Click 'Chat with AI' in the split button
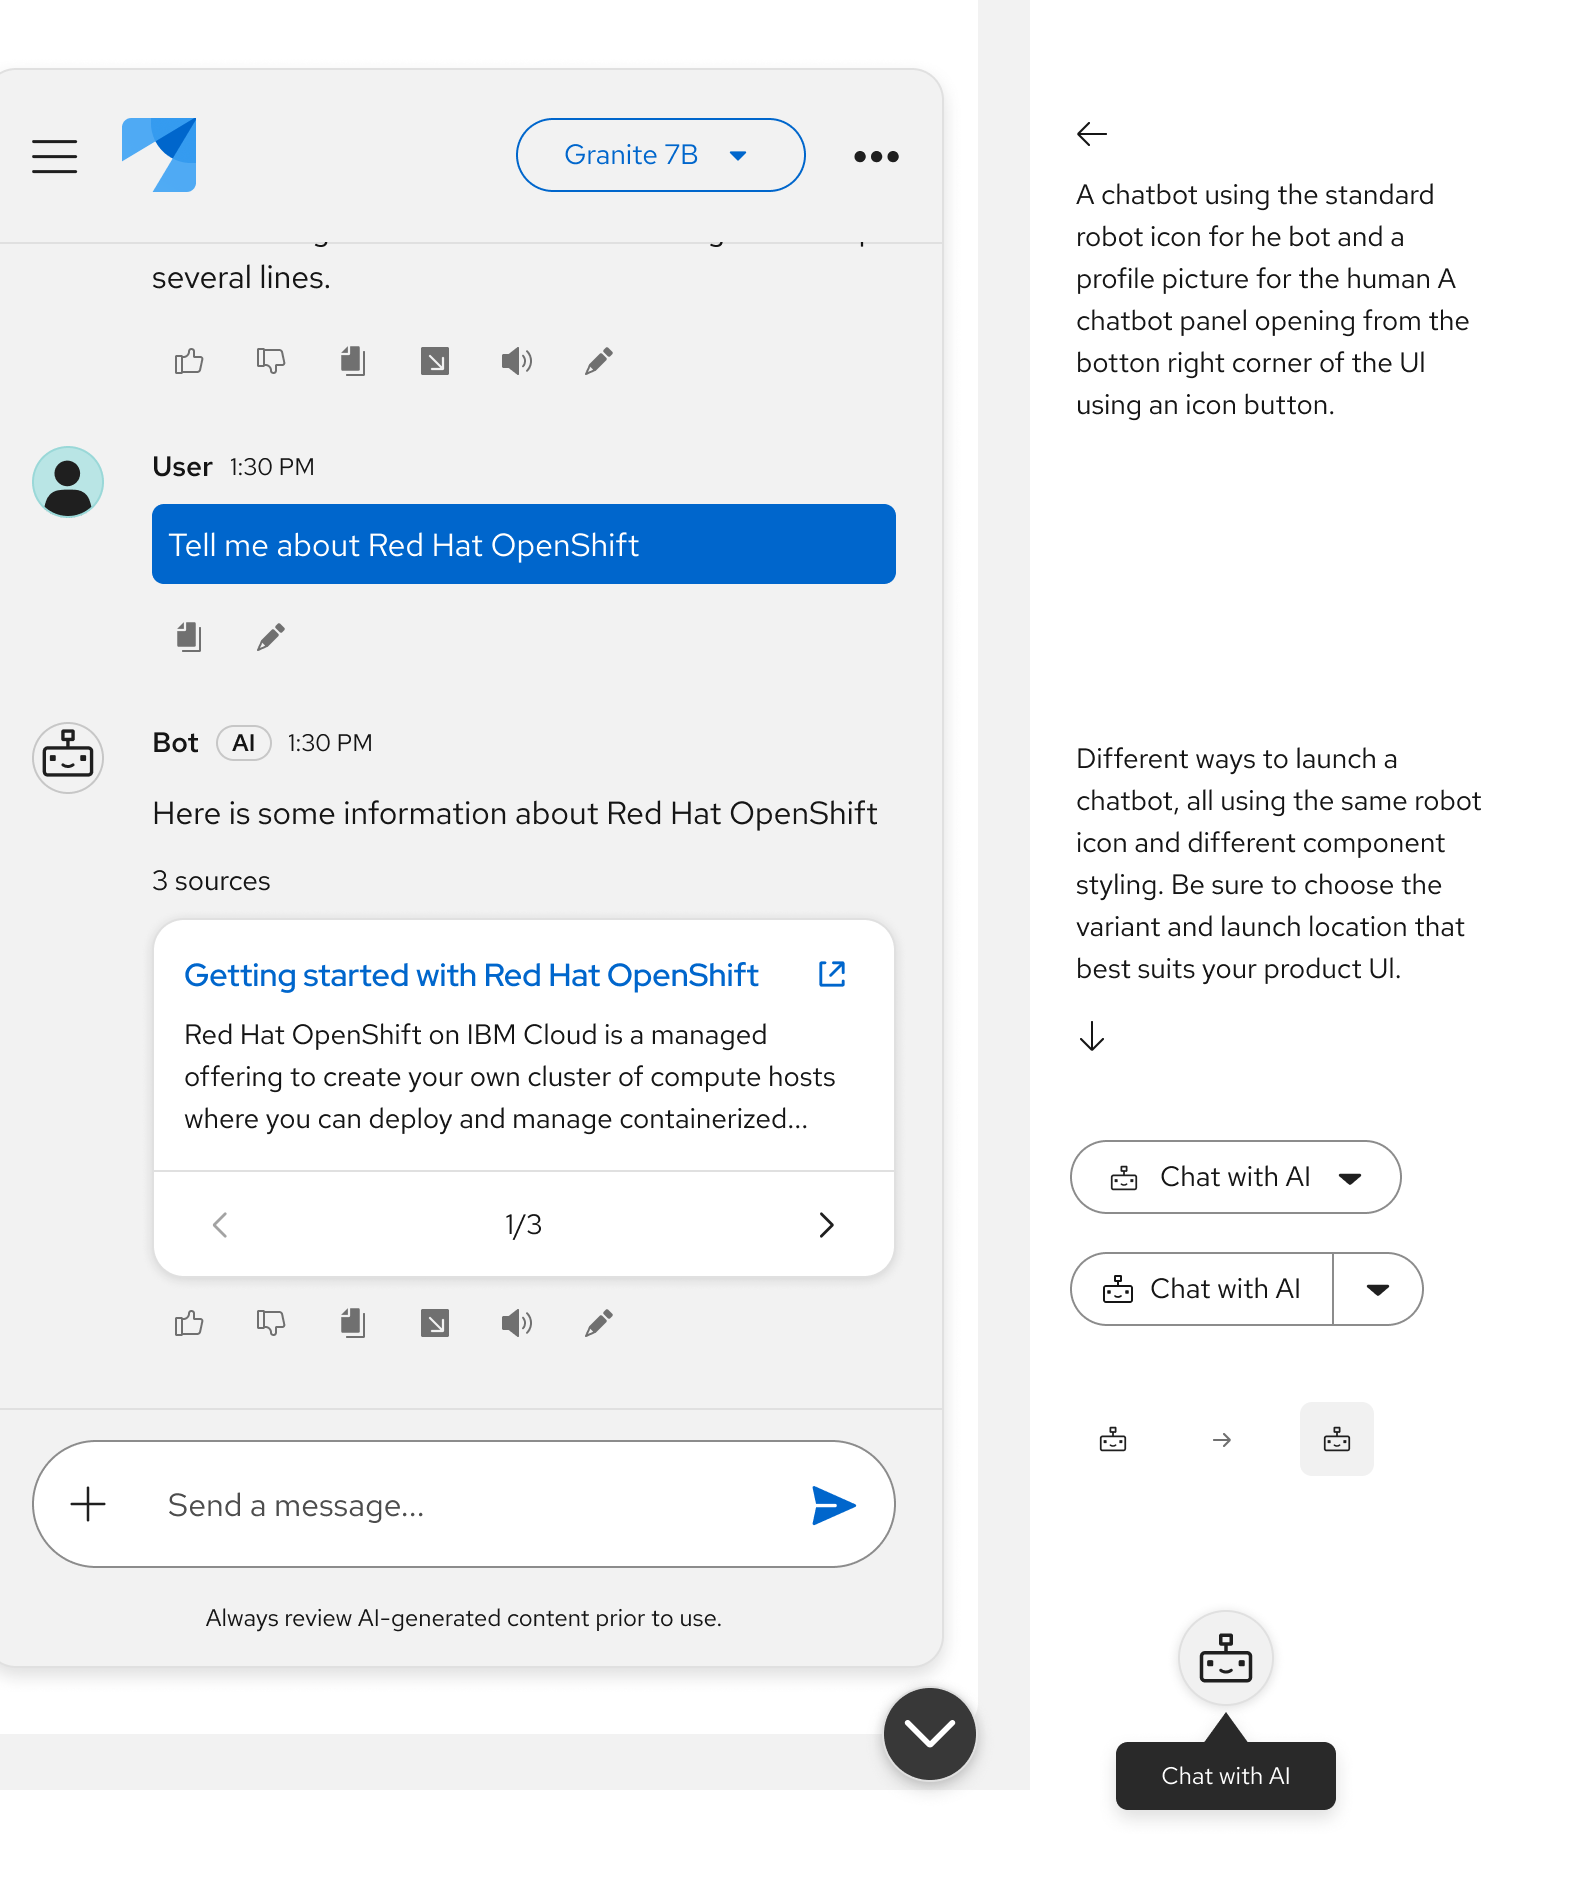Viewport: 1590px width, 1884px height. (1202, 1289)
